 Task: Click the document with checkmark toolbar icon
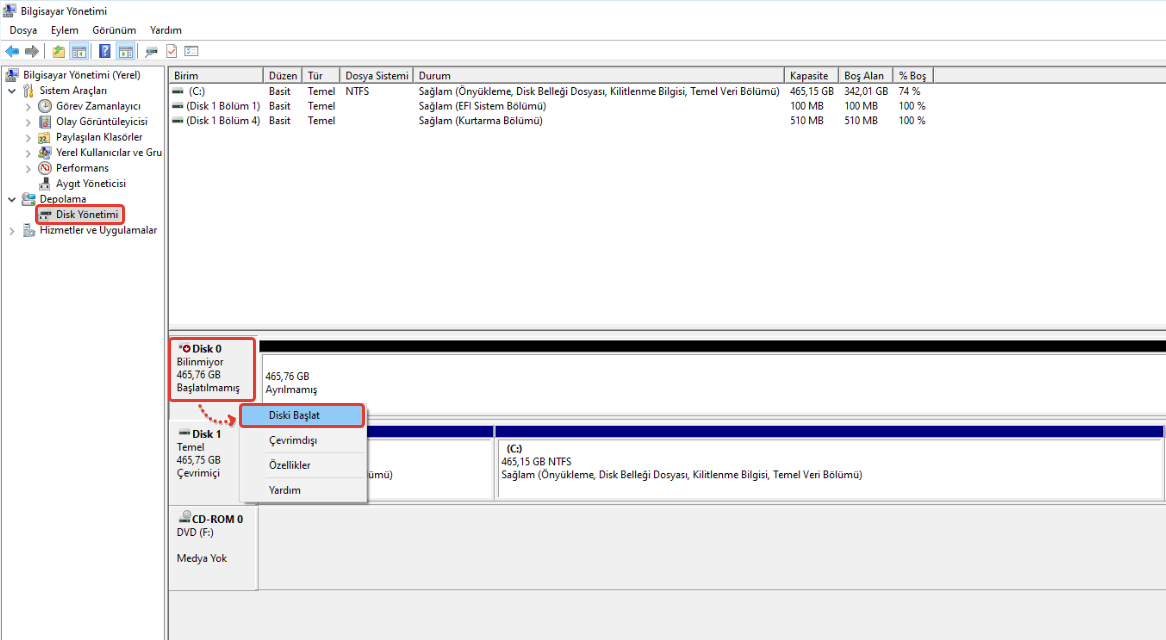point(171,51)
